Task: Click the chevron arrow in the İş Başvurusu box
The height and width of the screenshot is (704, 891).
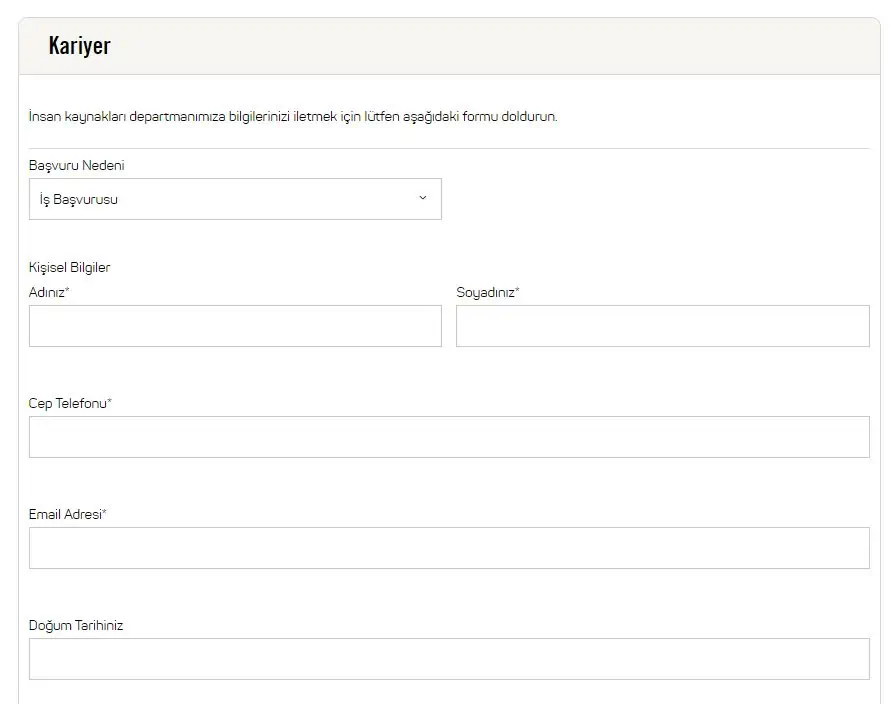Action: click(x=422, y=198)
